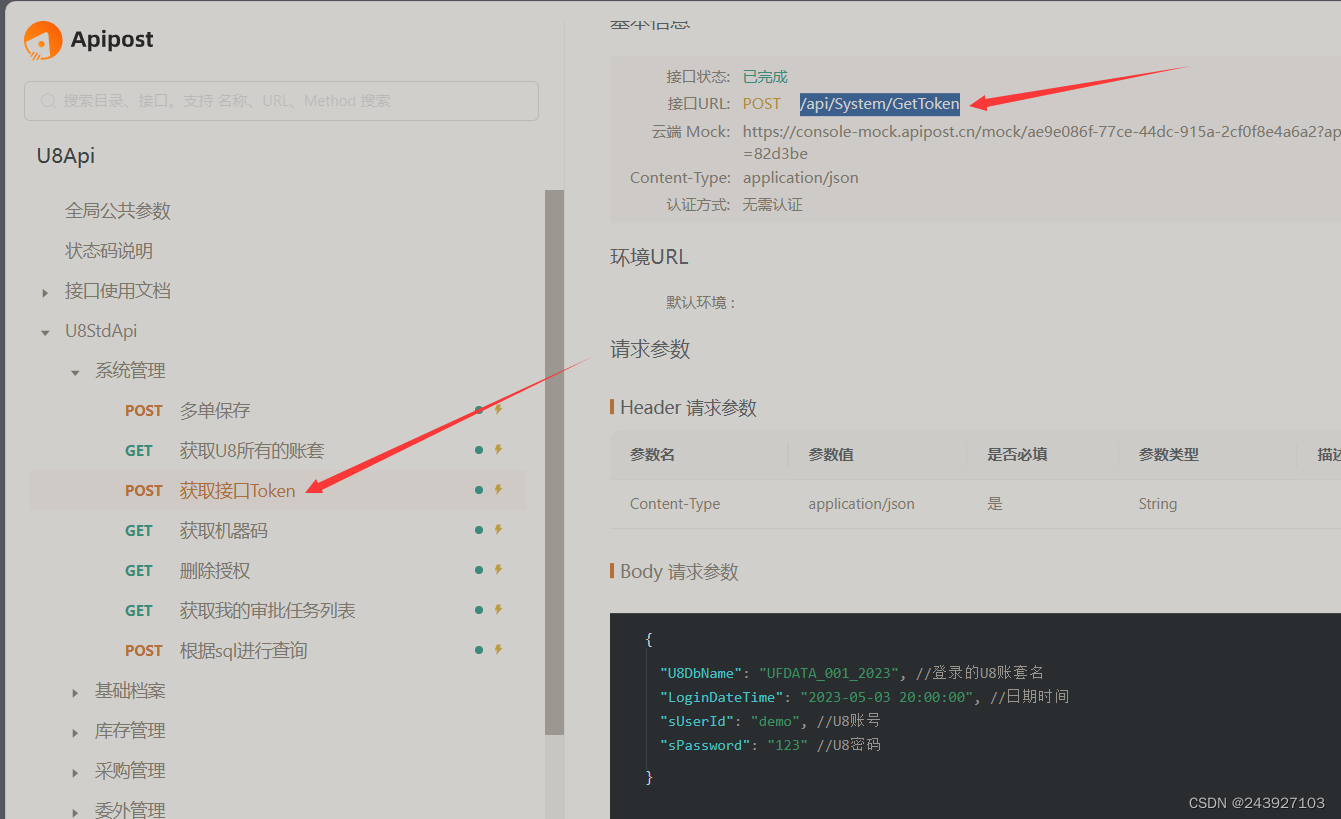The width and height of the screenshot is (1341, 819).
Task: Click the 已完成 interface status value
Action: 765,76
